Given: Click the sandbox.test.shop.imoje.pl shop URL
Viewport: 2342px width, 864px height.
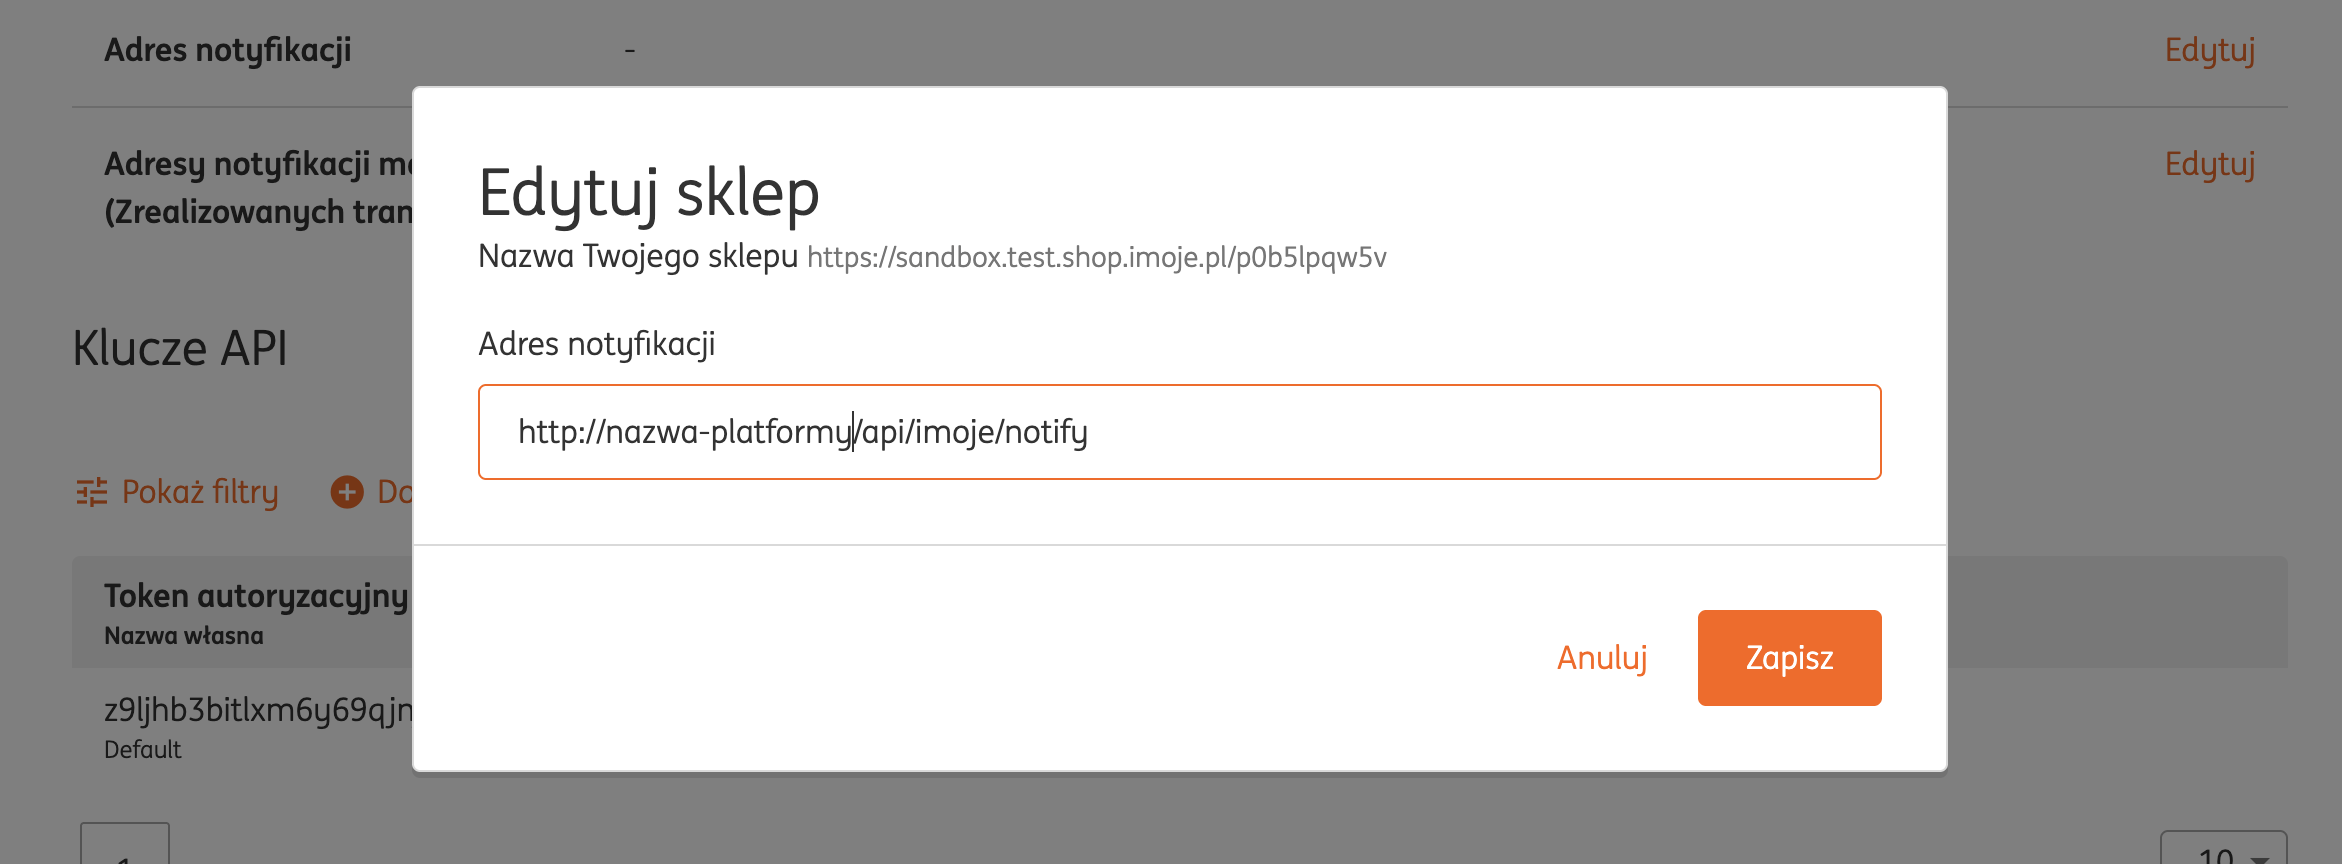Looking at the screenshot, I should [1096, 258].
